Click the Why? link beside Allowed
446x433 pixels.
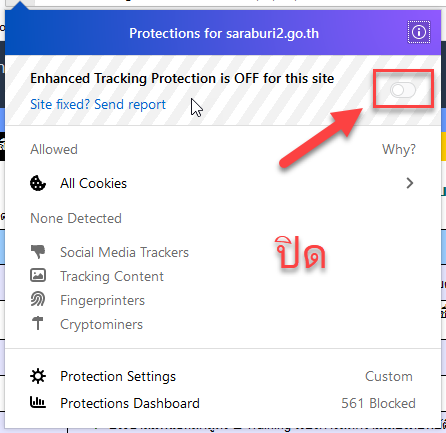(399, 149)
